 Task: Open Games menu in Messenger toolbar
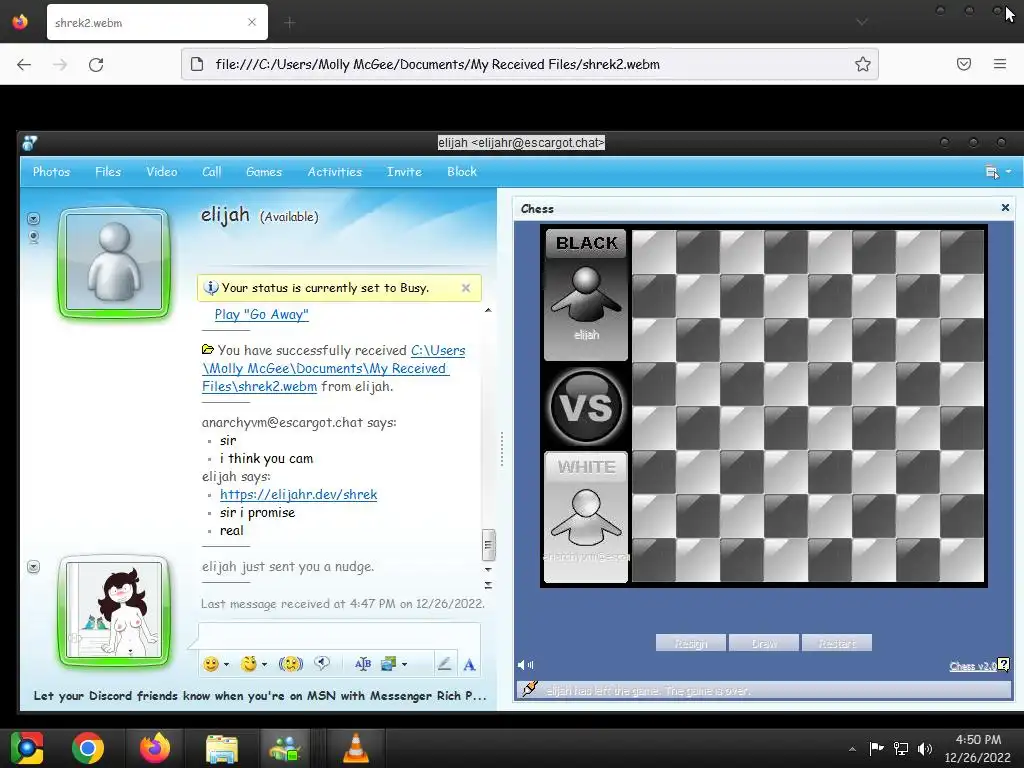pyautogui.click(x=264, y=172)
